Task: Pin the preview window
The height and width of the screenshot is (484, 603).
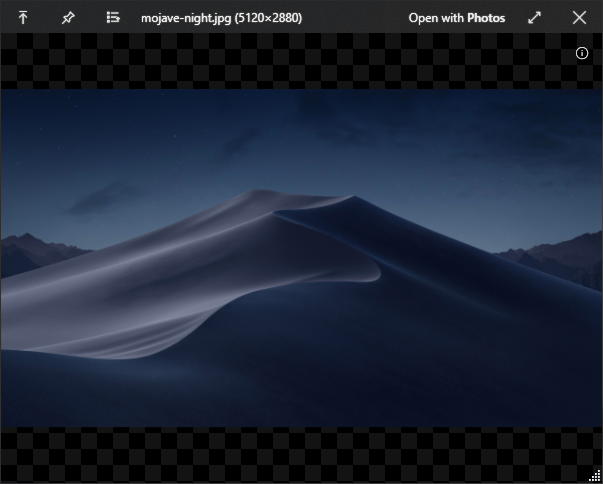Action: point(68,18)
